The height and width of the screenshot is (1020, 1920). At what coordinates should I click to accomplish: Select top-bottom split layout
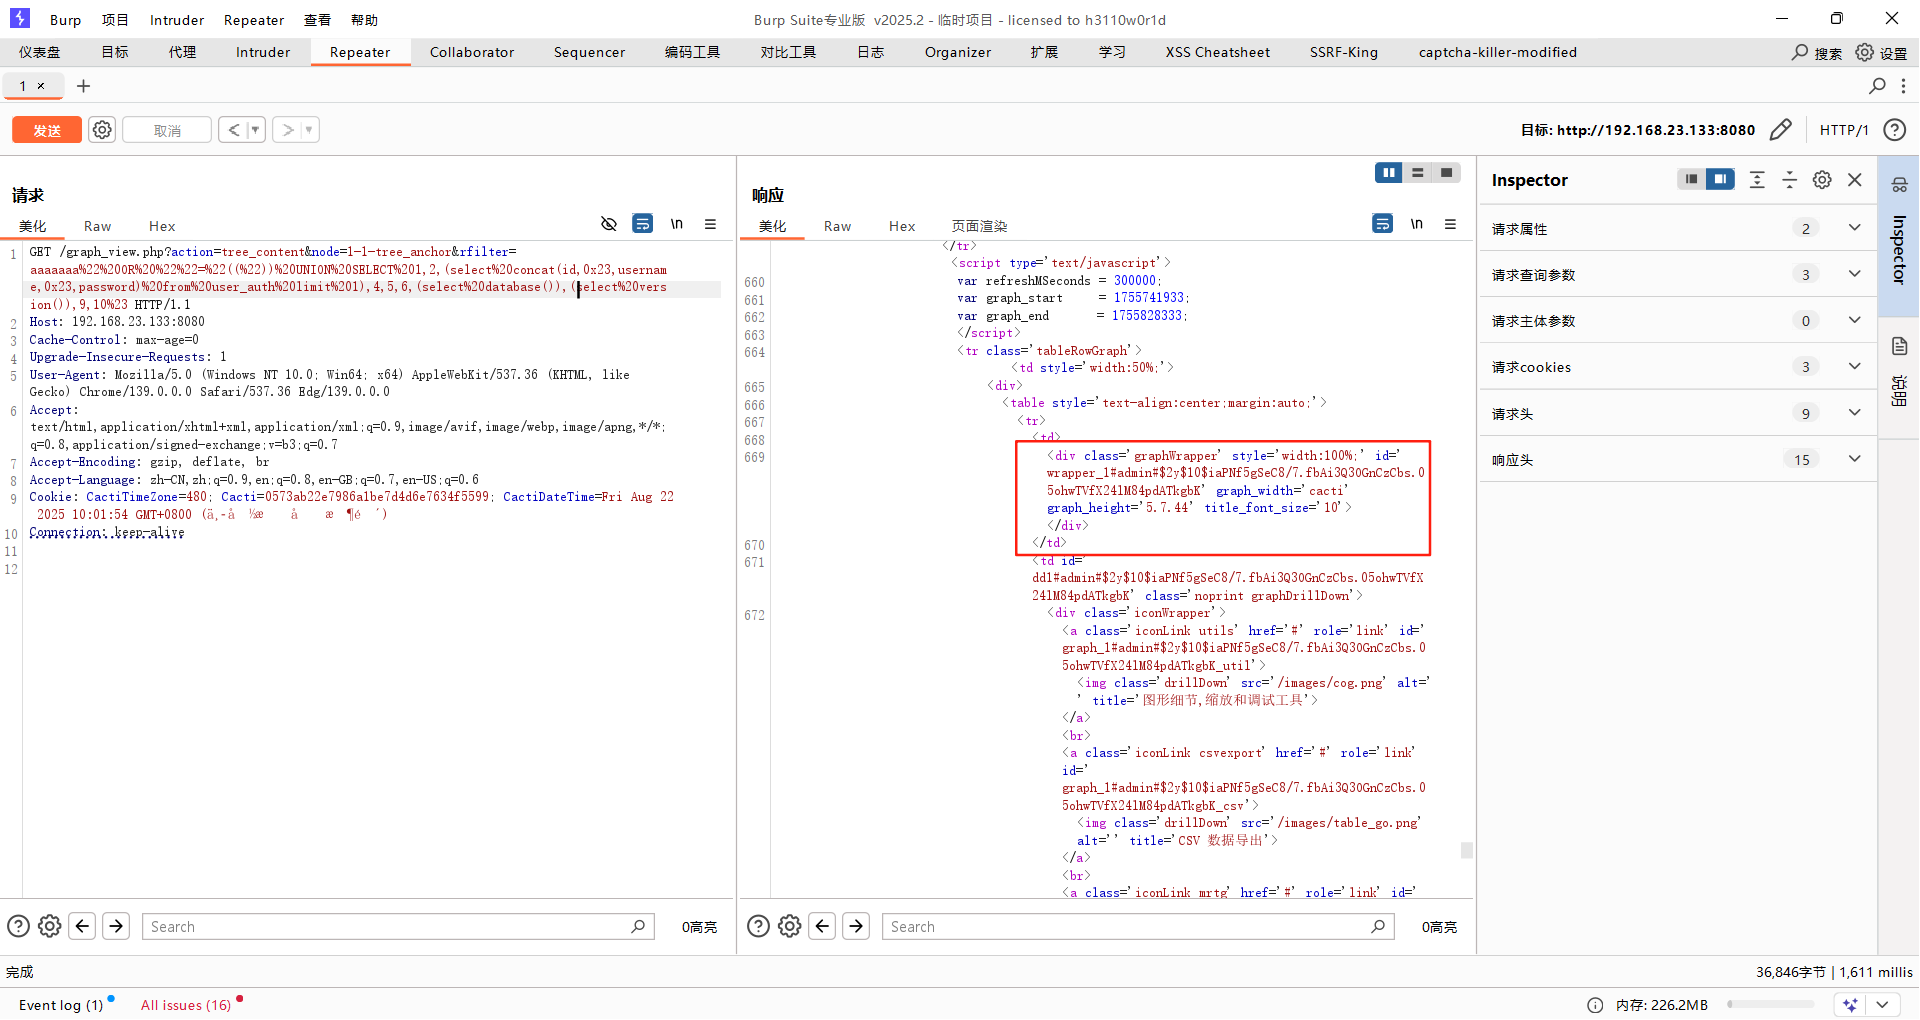[1417, 173]
